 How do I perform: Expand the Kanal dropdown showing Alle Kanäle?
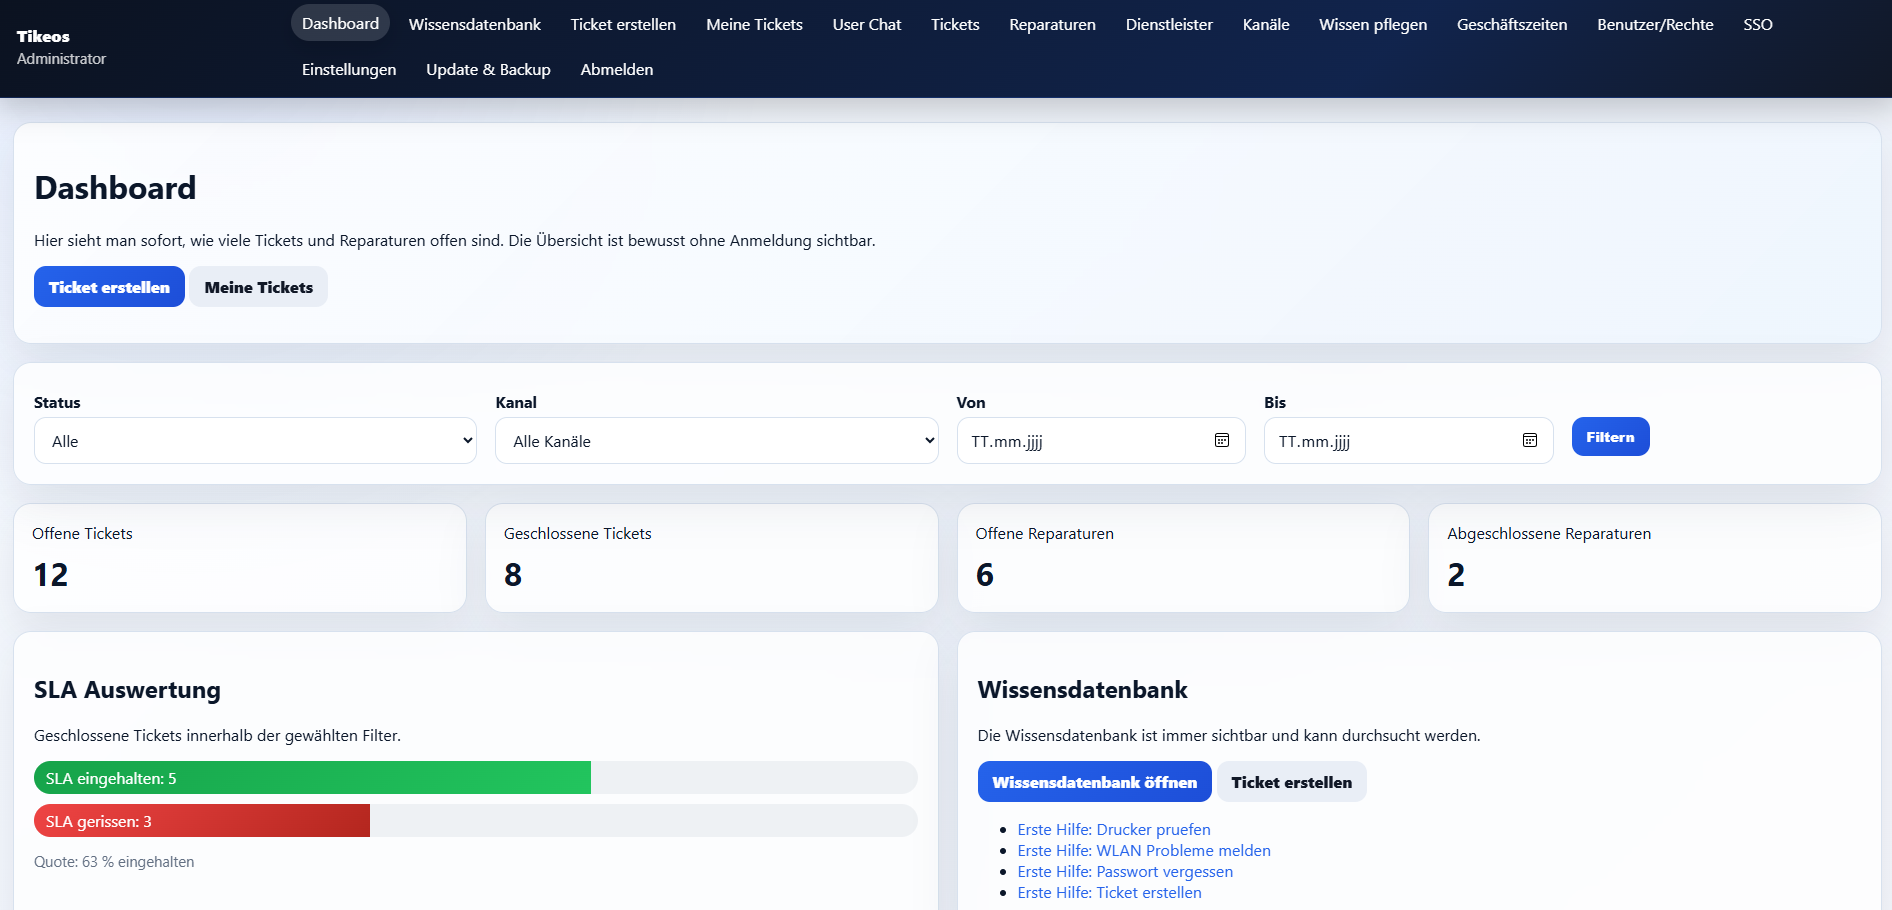[717, 441]
